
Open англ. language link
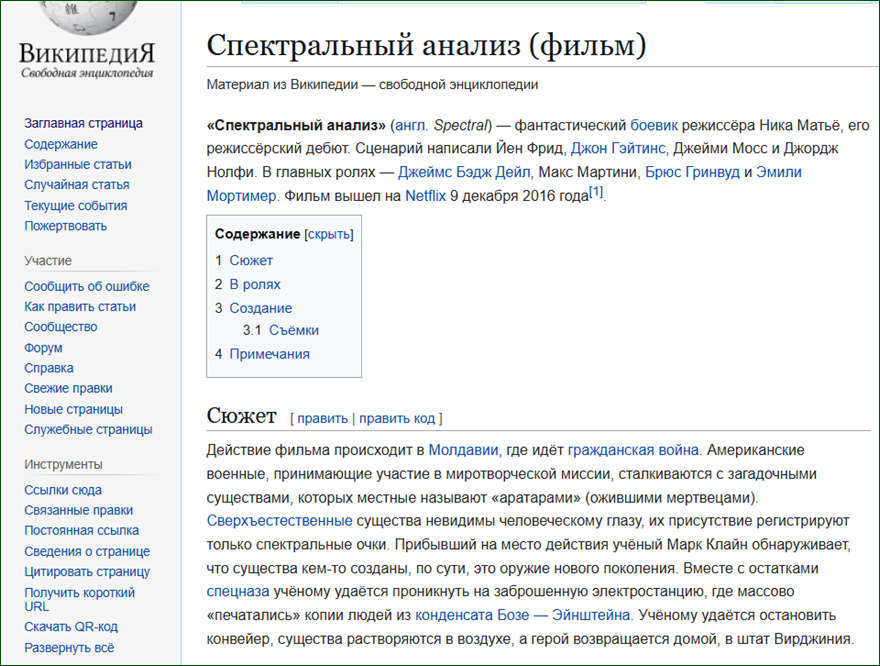(411, 125)
